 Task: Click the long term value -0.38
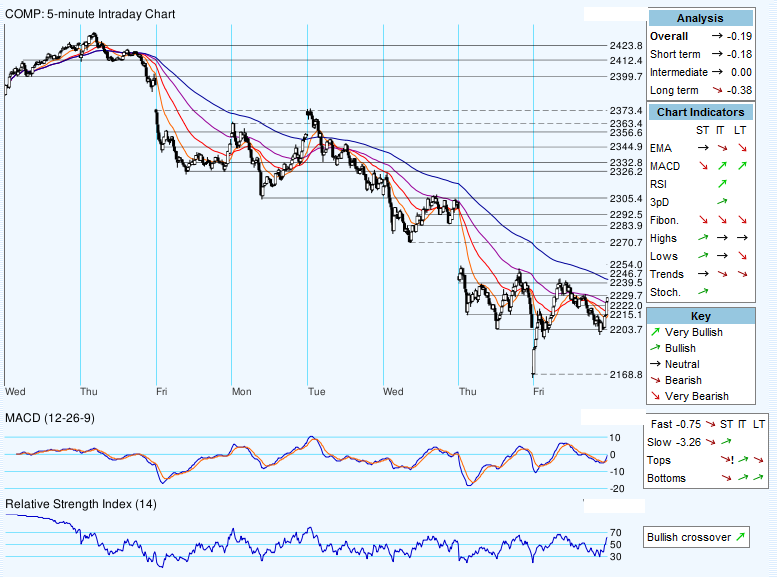tap(739, 90)
